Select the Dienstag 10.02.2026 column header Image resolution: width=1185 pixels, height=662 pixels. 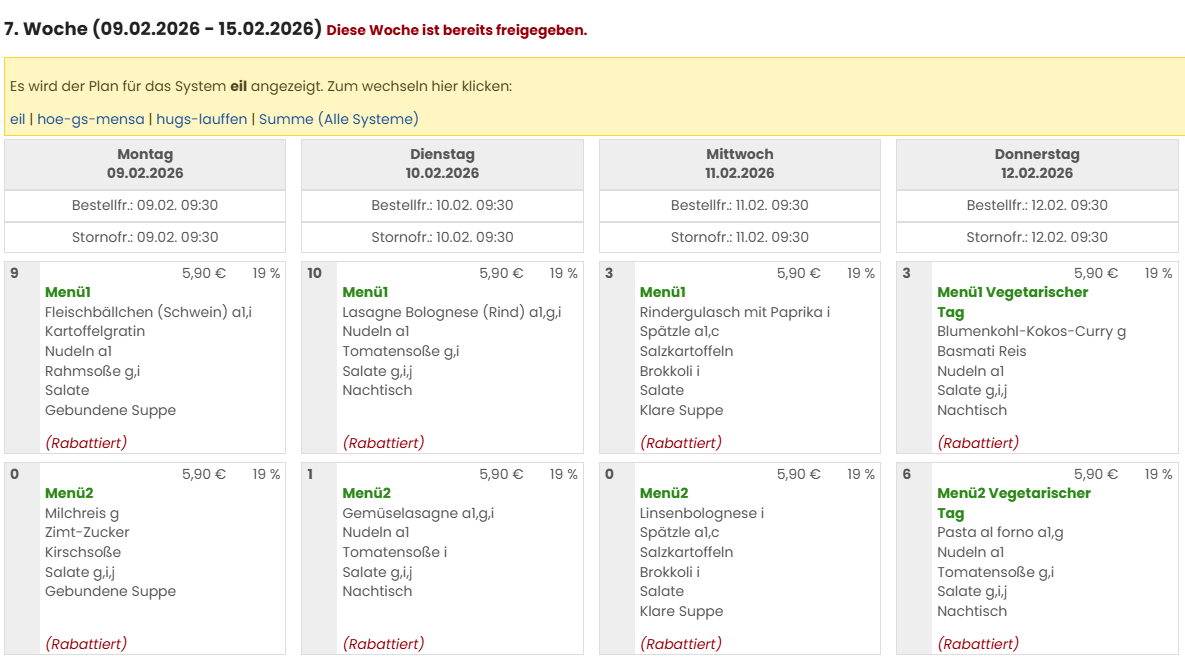coord(442,164)
